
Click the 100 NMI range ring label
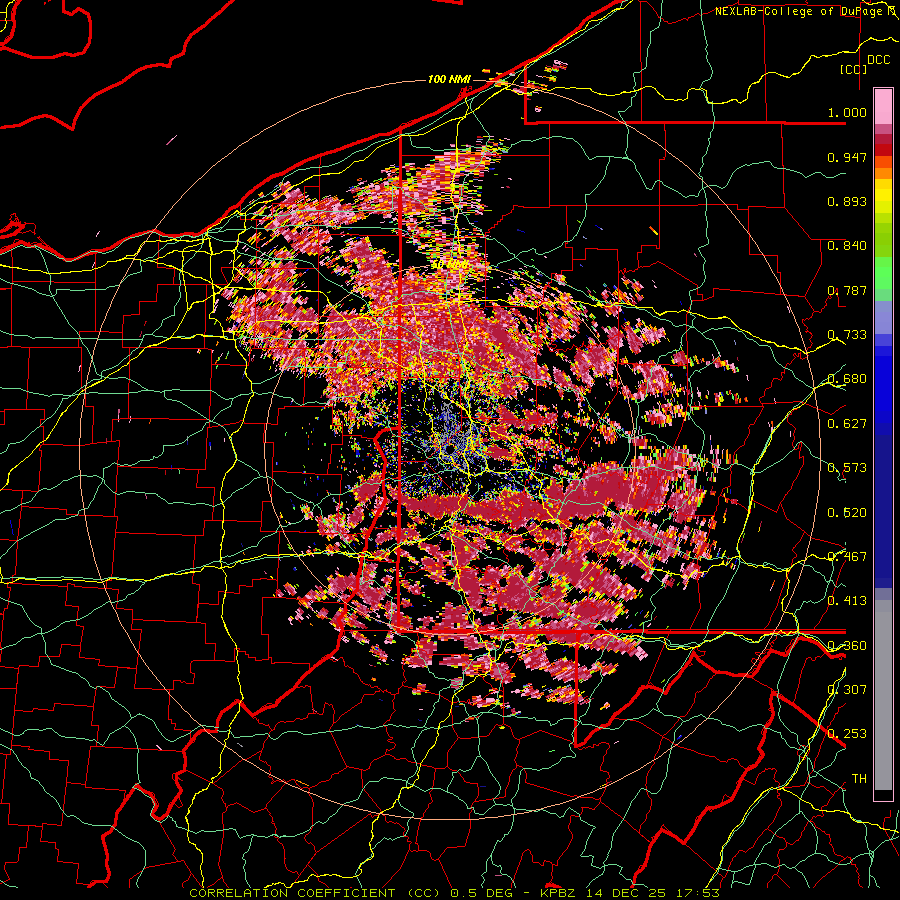(449, 79)
